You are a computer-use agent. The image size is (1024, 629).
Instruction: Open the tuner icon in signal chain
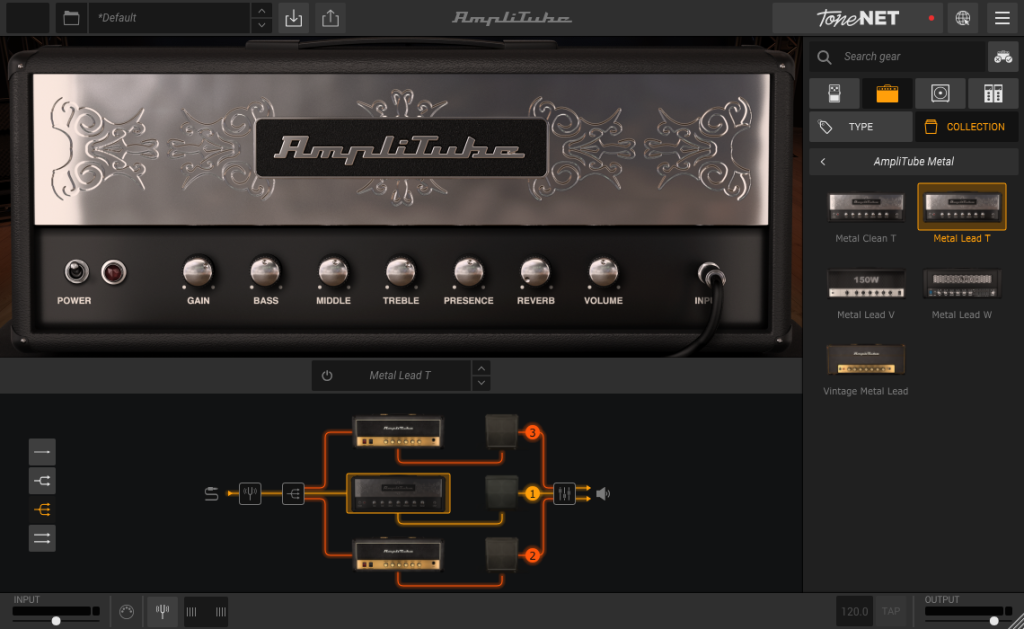tap(250, 493)
